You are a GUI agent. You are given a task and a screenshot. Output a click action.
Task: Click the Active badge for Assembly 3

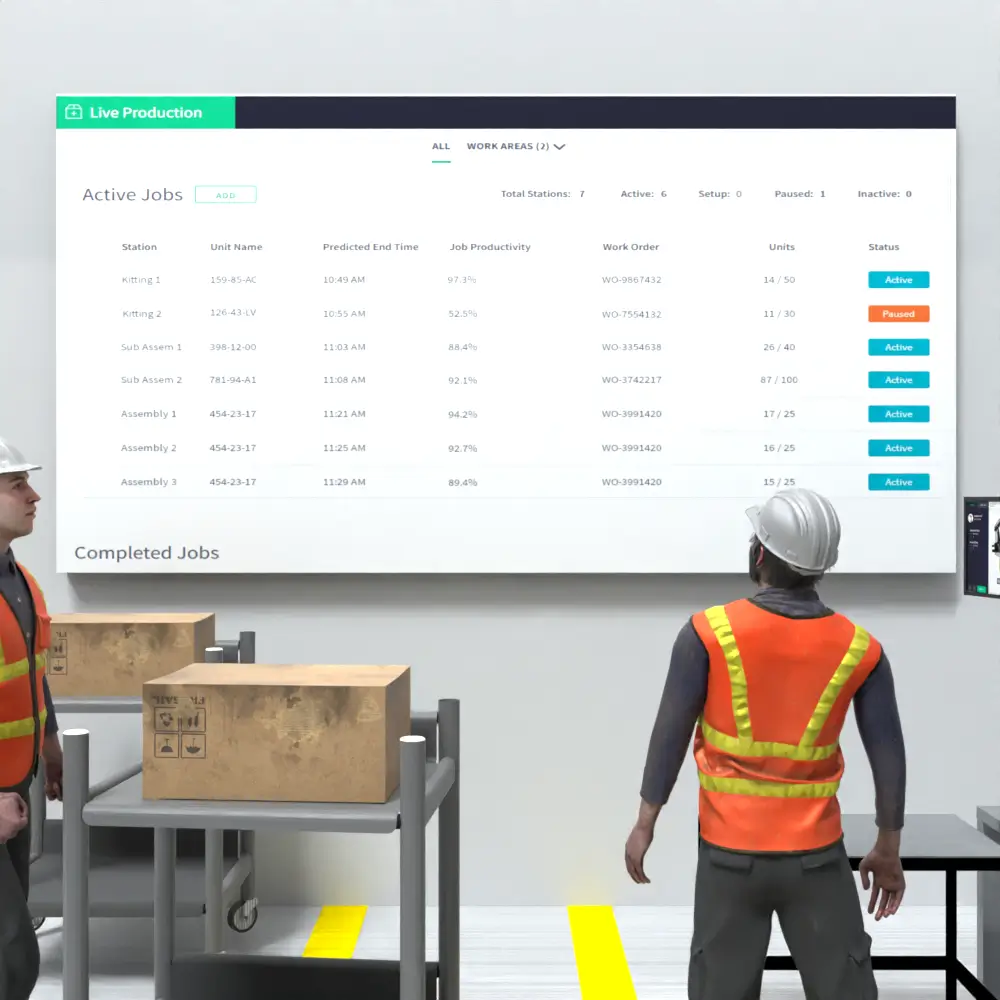[x=898, y=481]
